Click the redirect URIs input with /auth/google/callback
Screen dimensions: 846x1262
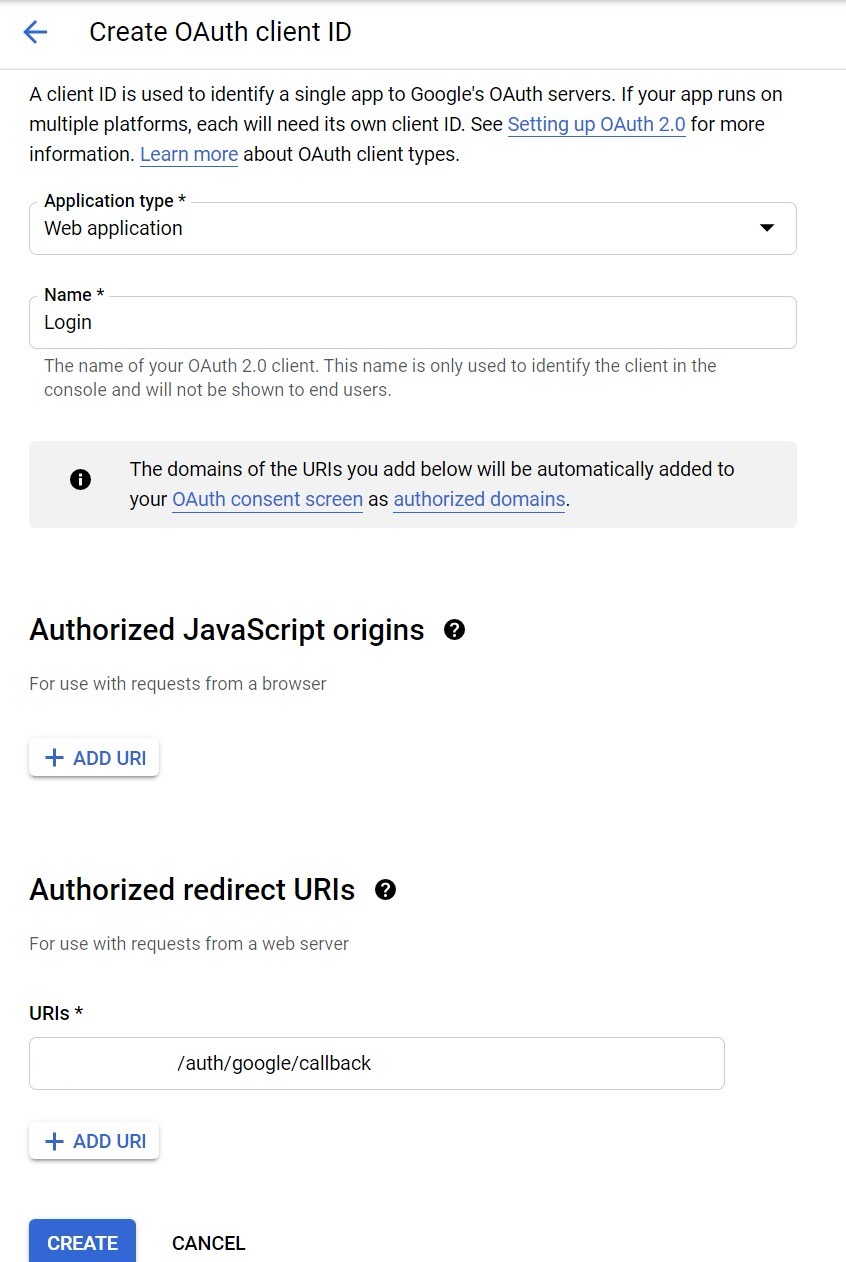[377, 1063]
